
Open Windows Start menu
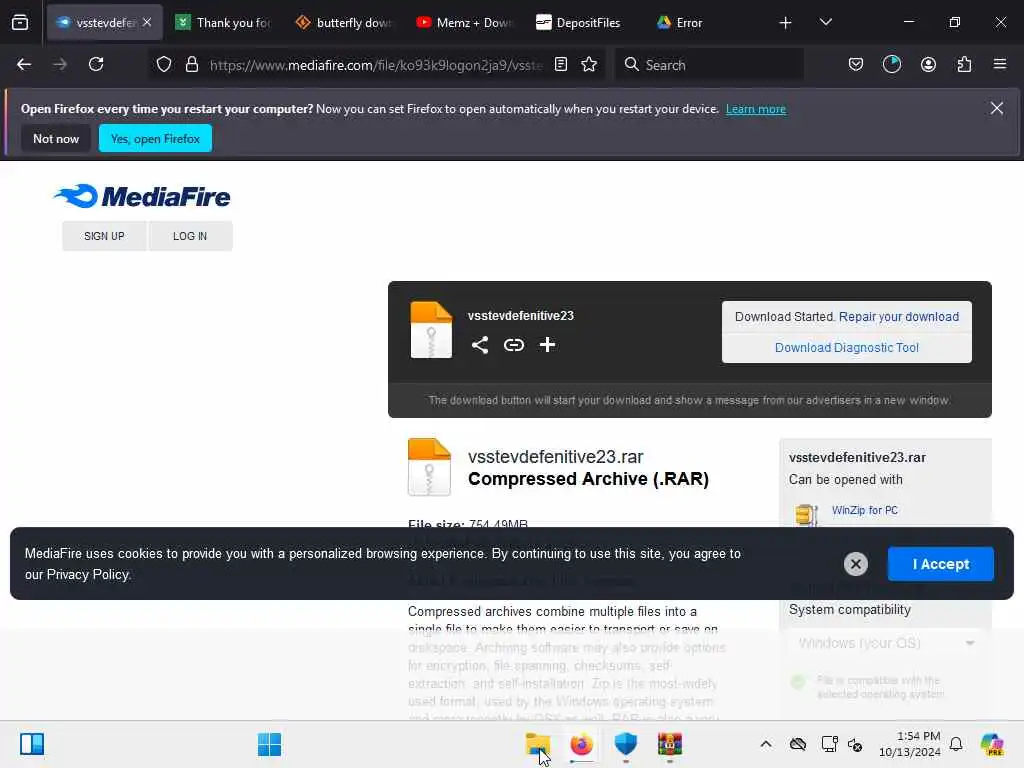point(269,744)
